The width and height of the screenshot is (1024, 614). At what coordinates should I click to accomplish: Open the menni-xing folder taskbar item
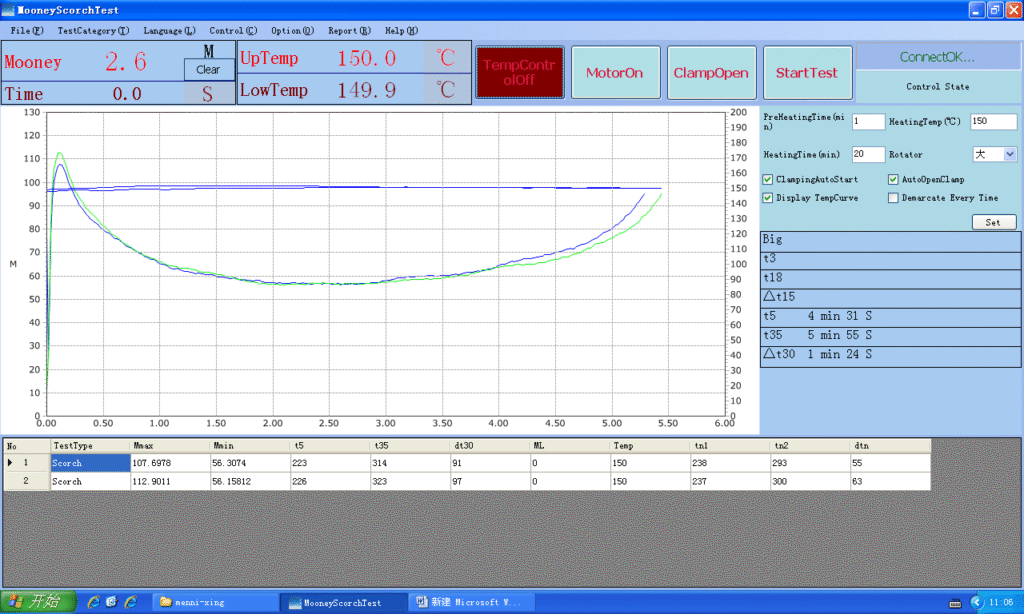pyautogui.click(x=214, y=602)
